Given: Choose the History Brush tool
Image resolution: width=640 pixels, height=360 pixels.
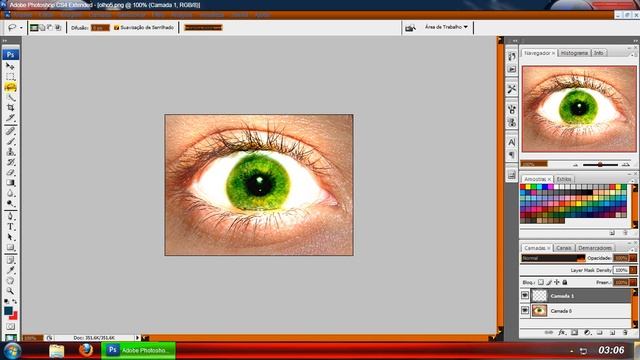Looking at the screenshot, I should coord(10,162).
